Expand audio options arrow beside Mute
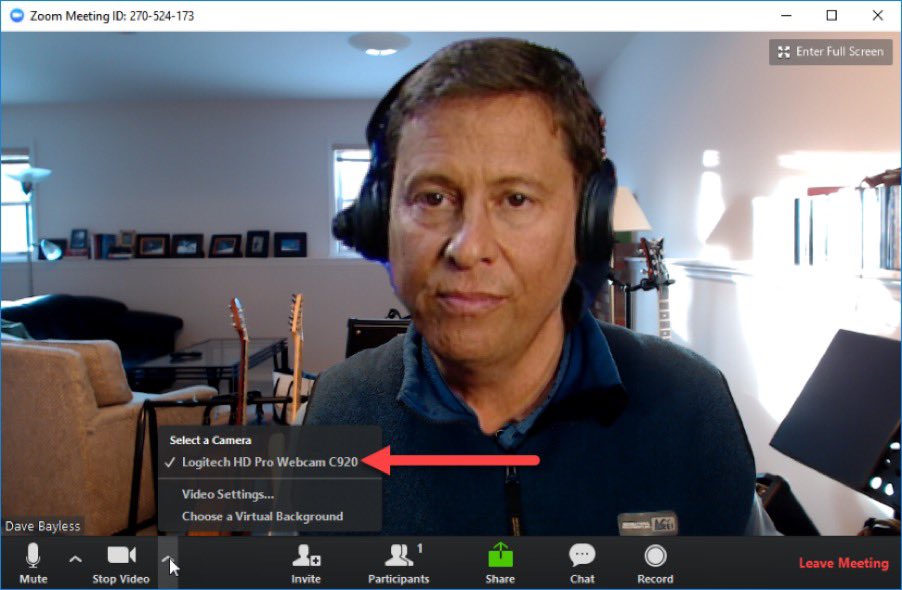The image size is (902, 590). pos(75,559)
